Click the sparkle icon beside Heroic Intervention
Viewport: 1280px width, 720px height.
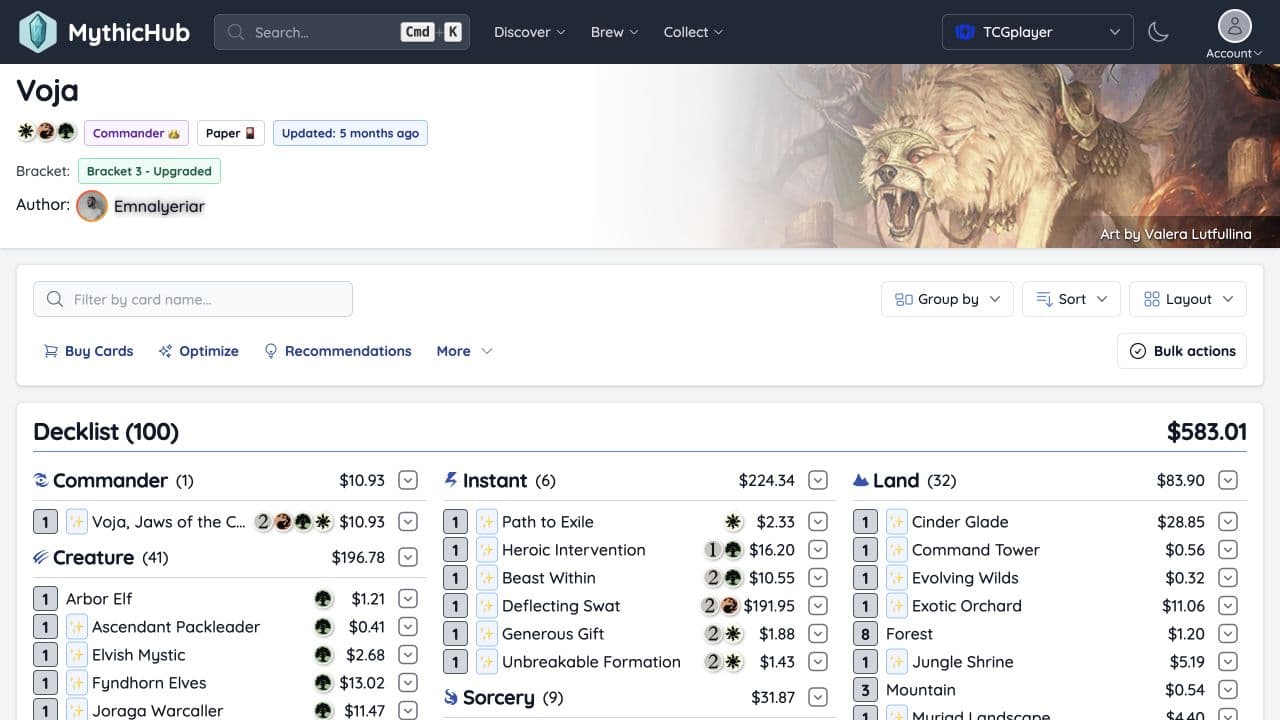(487, 550)
